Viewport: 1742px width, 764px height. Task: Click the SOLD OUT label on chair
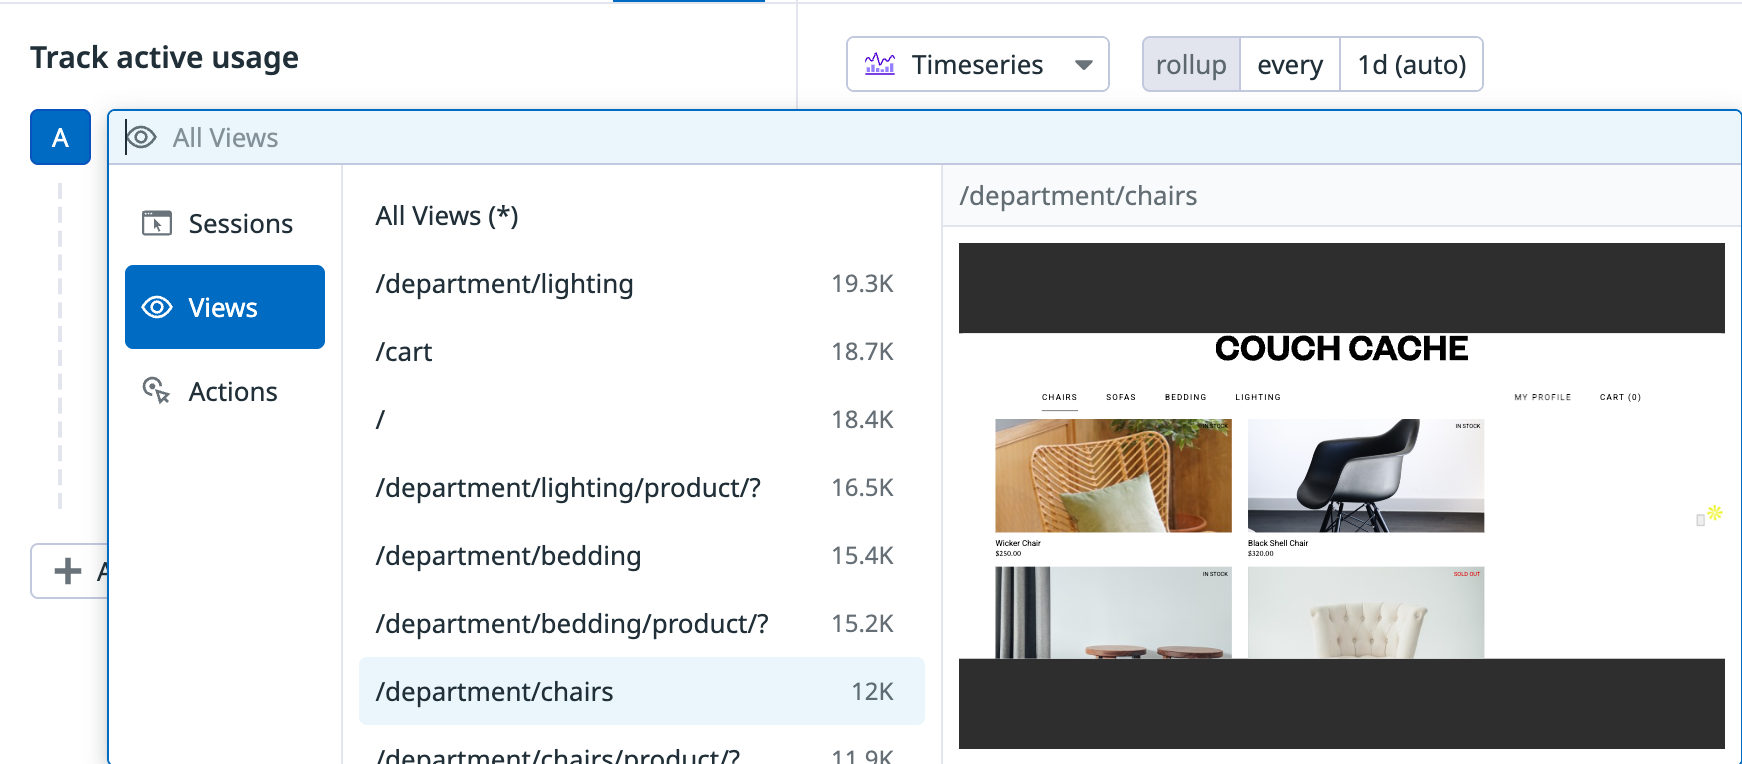pyautogui.click(x=1467, y=574)
